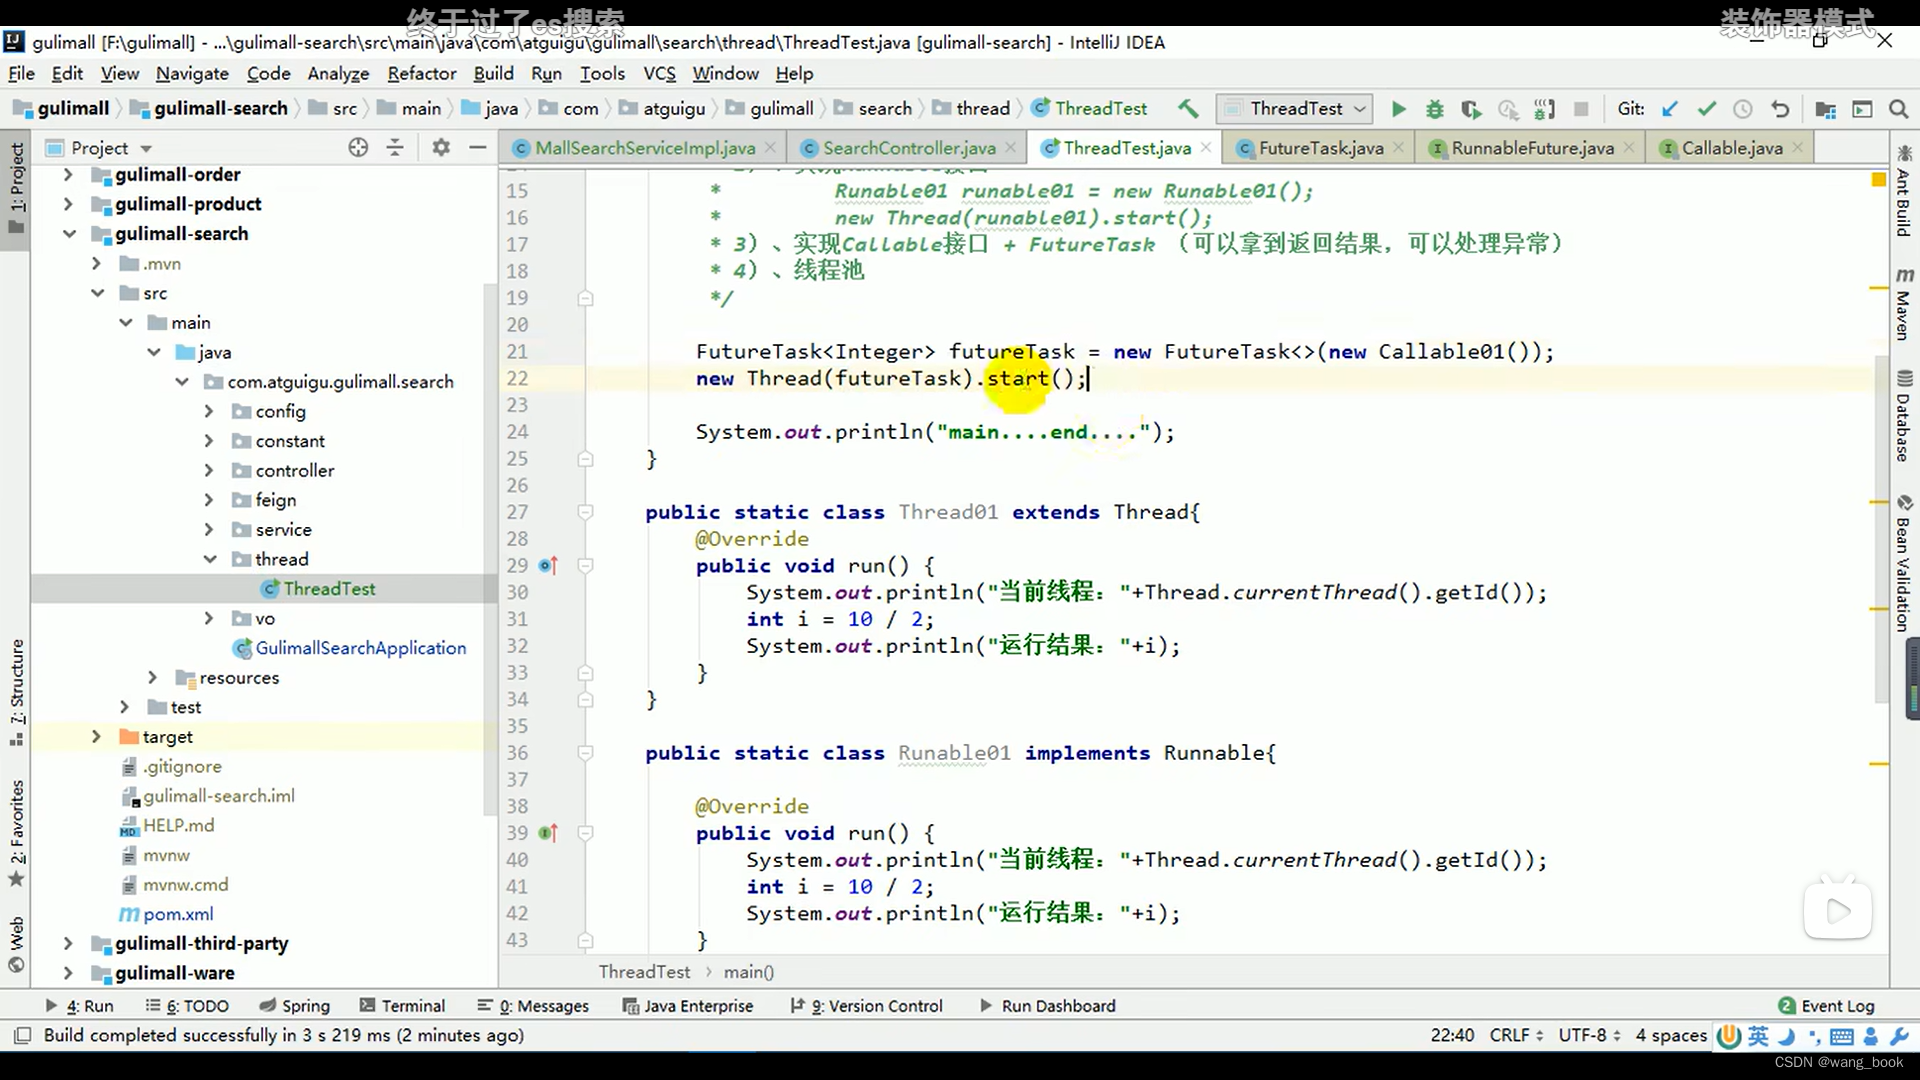This screenshot has width=1920, height=1080.
Task: Click the Build project hammer icon
Action: [1188, 108]
